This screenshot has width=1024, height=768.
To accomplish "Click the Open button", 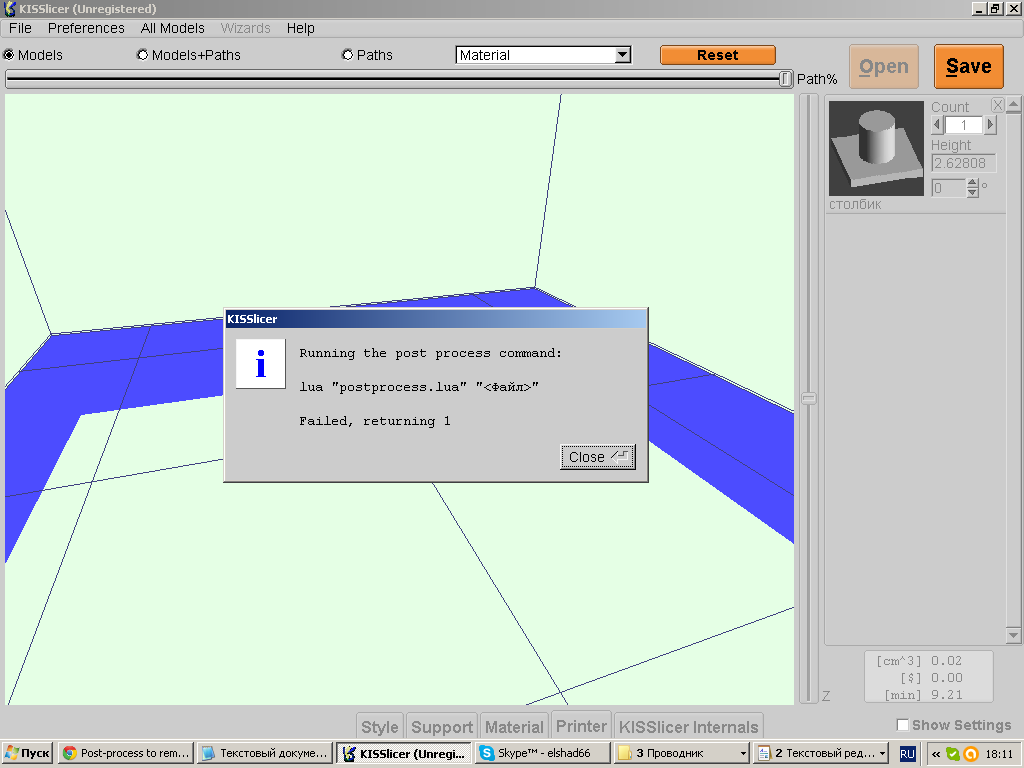I will point(884,66).
